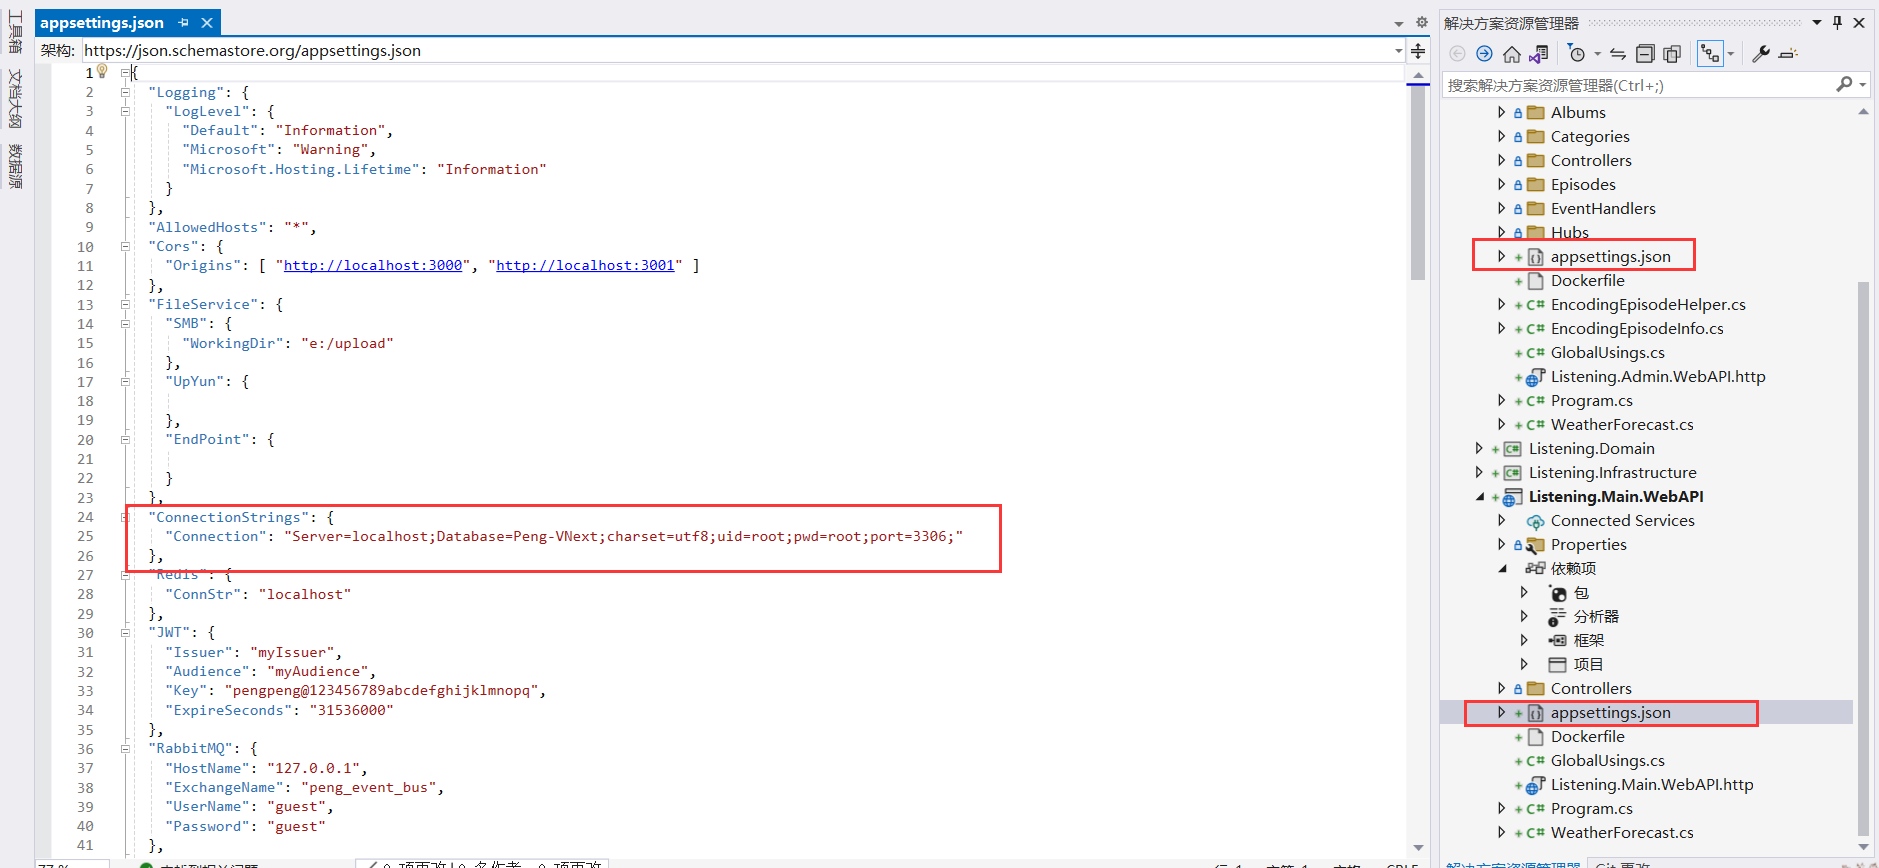The height and width of the screenshot is (868, 1879).
Task: Expand the Albums folder
Action: coord(1501,112)
